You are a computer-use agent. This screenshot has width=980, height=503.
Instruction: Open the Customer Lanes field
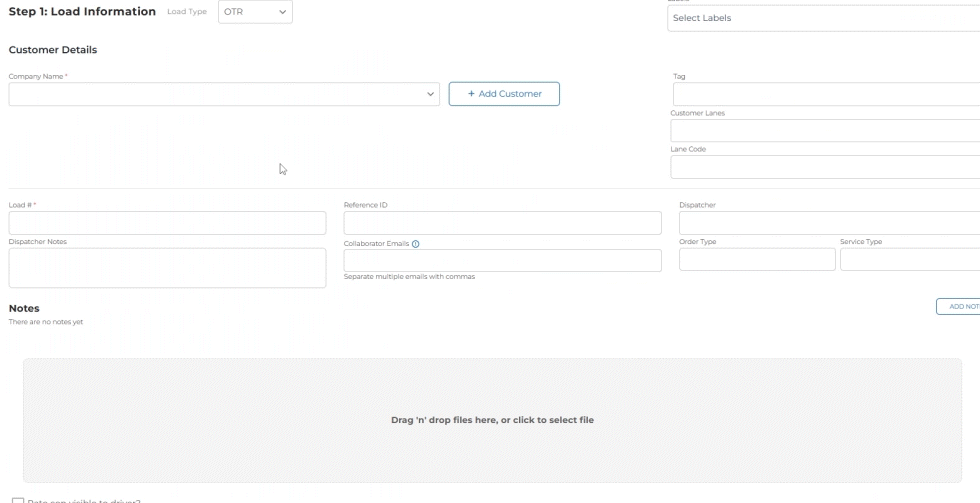point(825,131)
